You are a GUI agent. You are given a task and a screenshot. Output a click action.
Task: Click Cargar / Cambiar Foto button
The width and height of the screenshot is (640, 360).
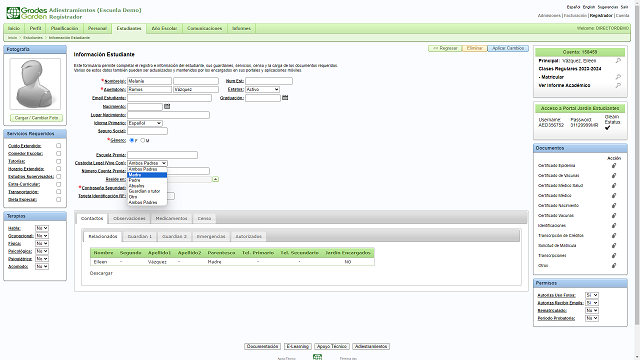pyautogui.click(x=36, y=118)
